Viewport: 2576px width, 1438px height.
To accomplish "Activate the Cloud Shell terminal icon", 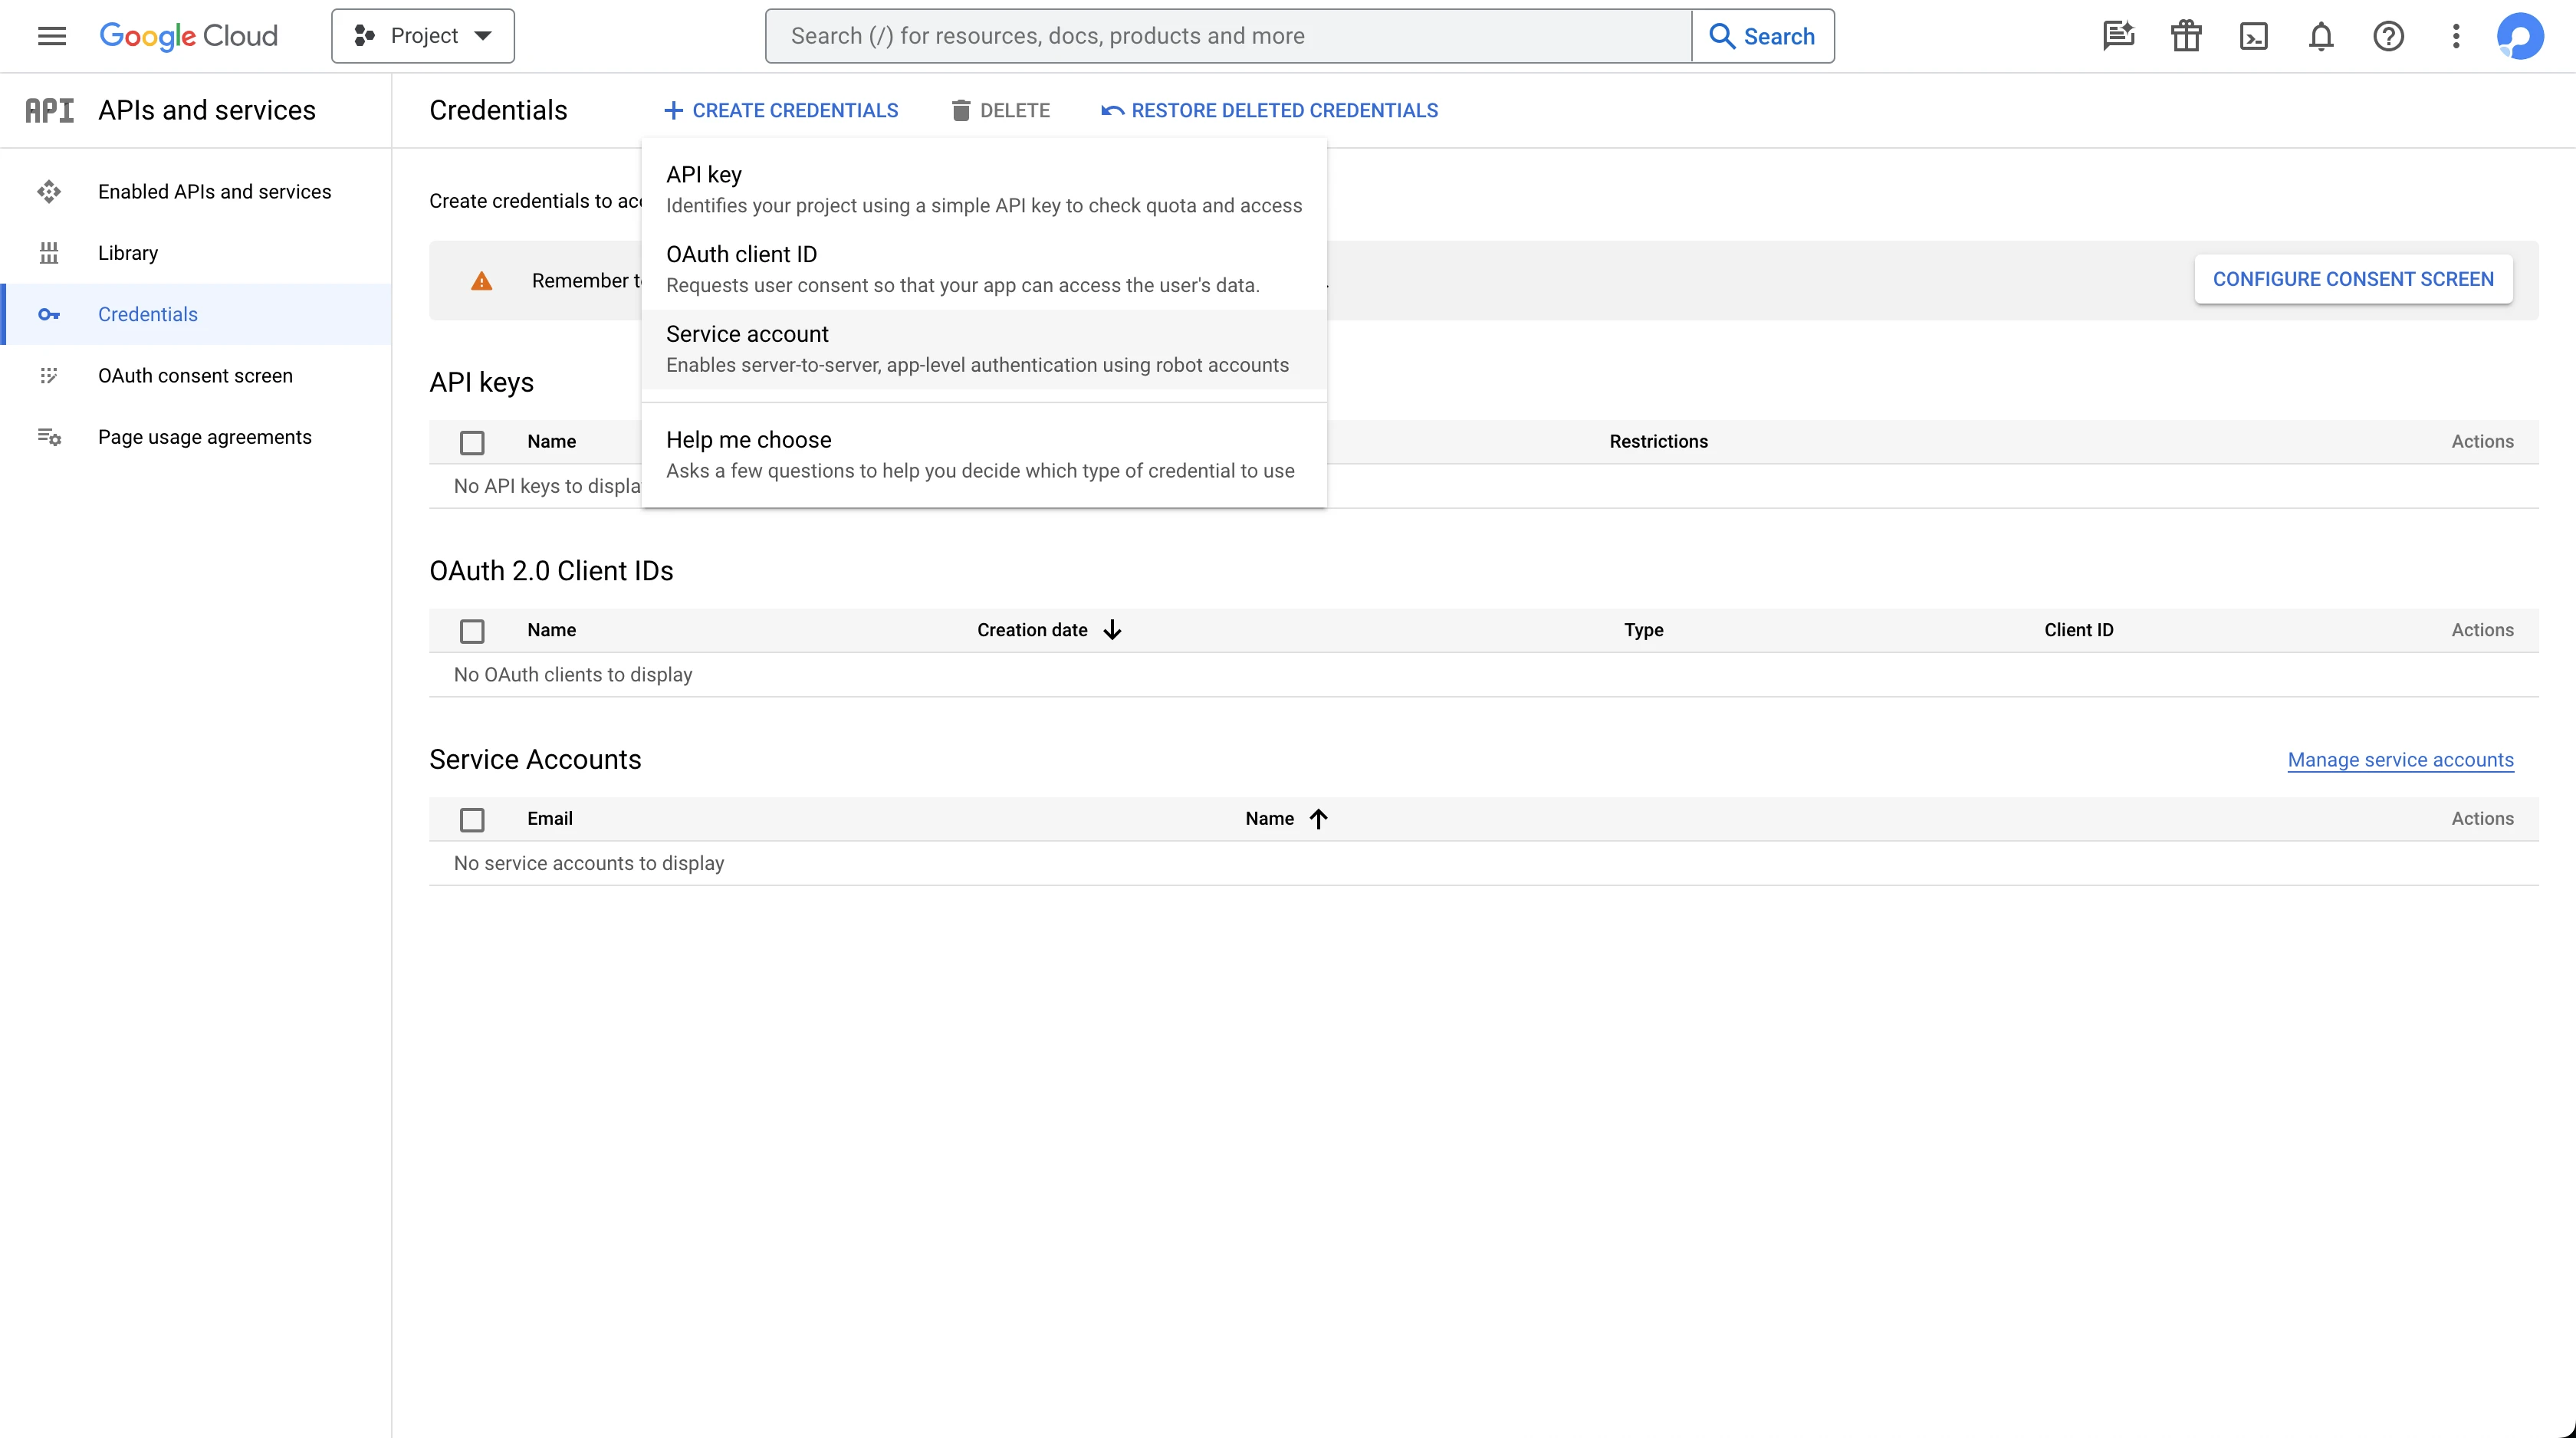I will pos(2253,36).
